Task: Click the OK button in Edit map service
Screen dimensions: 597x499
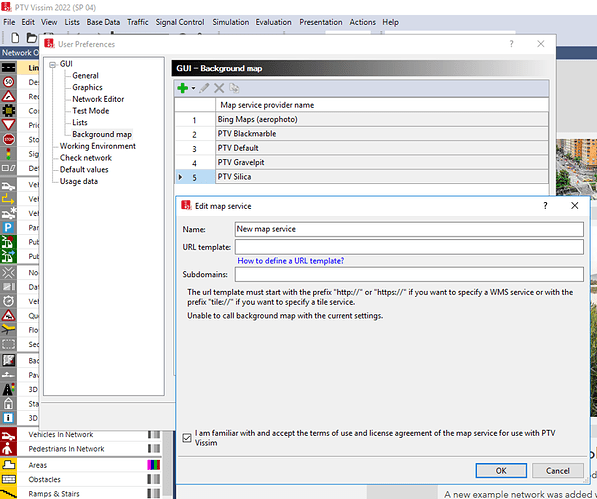Action: (x=501, y=471)
